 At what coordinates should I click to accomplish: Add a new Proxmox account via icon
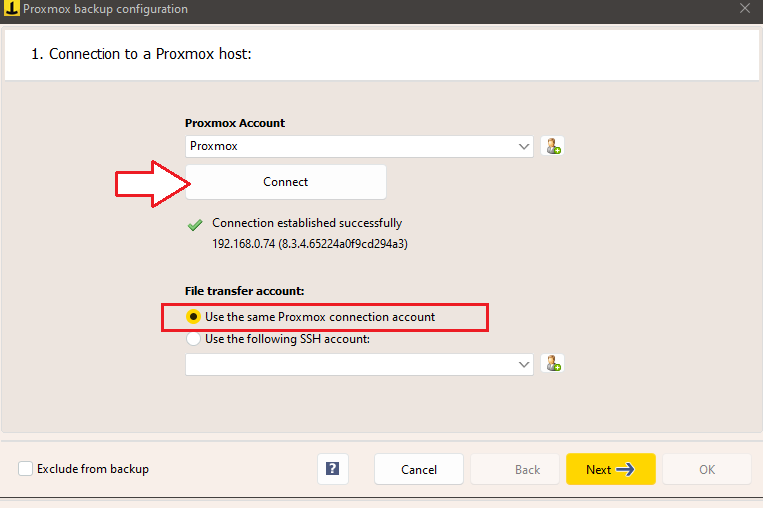[x=552, y=146]
